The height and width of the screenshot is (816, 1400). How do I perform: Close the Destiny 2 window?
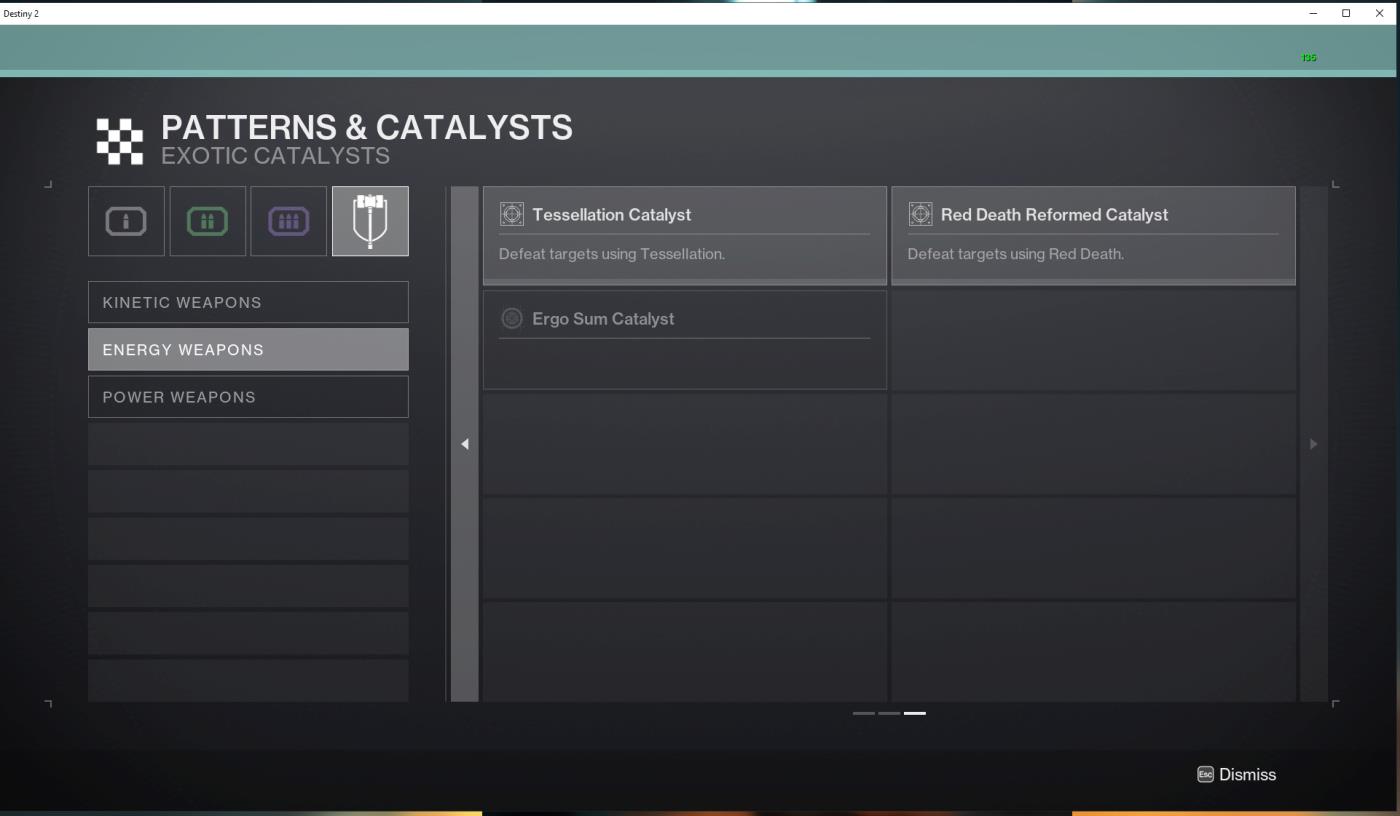point(1380,12)
